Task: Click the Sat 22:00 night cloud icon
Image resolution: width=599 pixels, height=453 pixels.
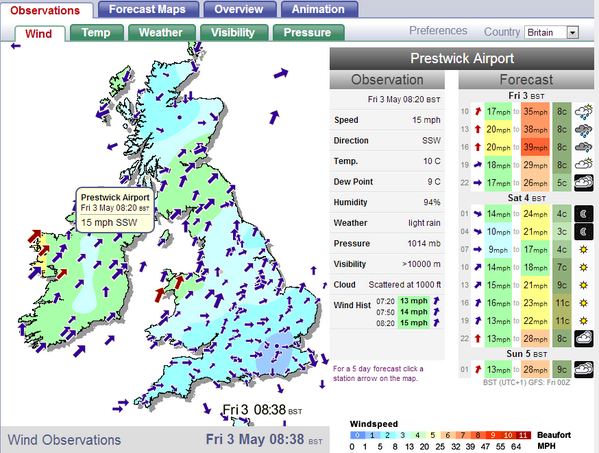Action: click(583, 338)
